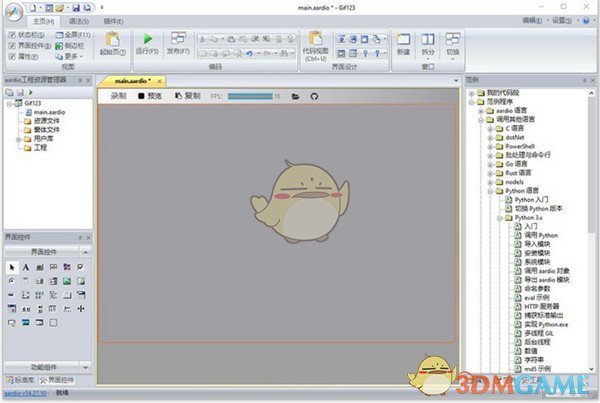The width and height of the screenshot is (600, 403).
Task: Click the aardio version link in status bar
Action: pos(25,393)
